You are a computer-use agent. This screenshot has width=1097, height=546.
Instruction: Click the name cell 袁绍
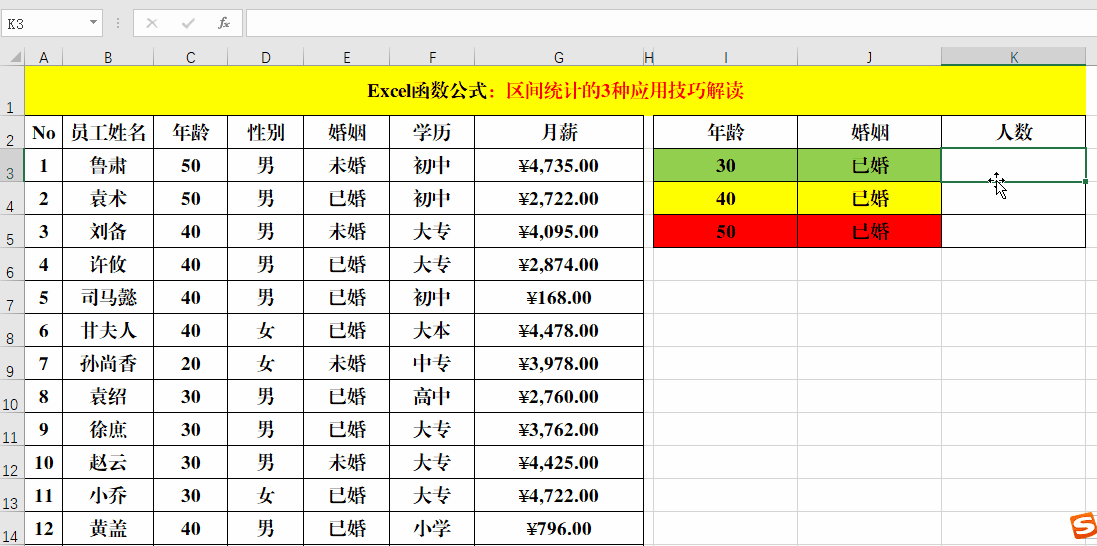(108, 396)
